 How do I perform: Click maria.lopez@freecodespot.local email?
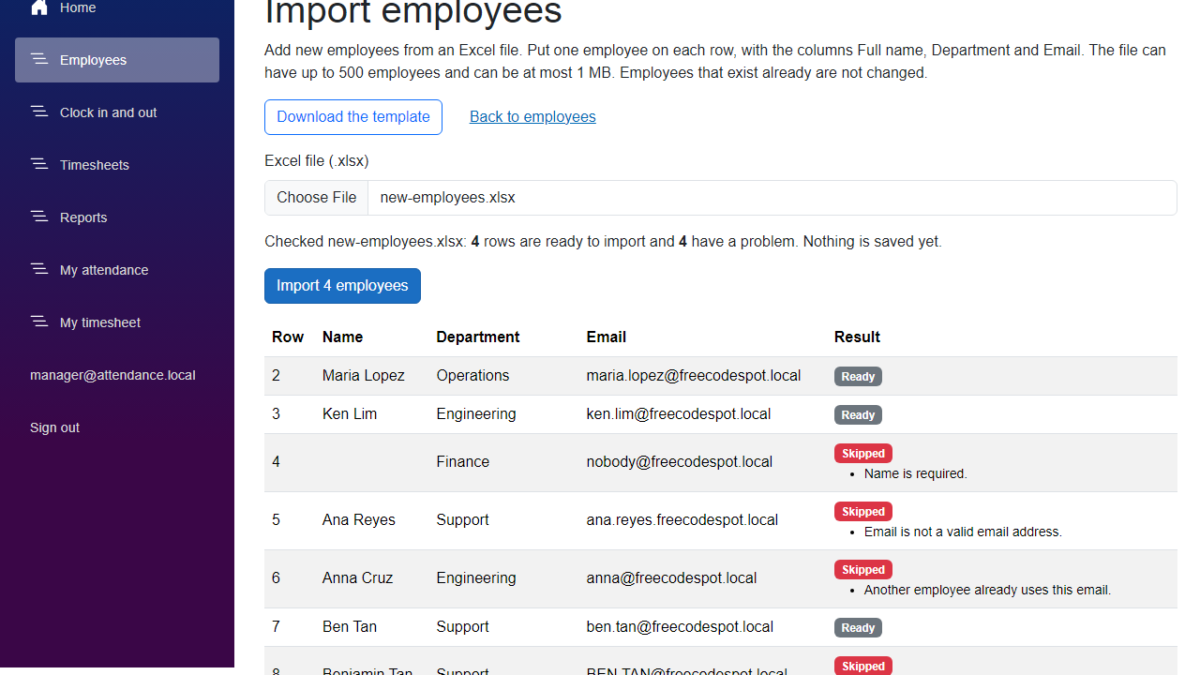coord(693,376)
